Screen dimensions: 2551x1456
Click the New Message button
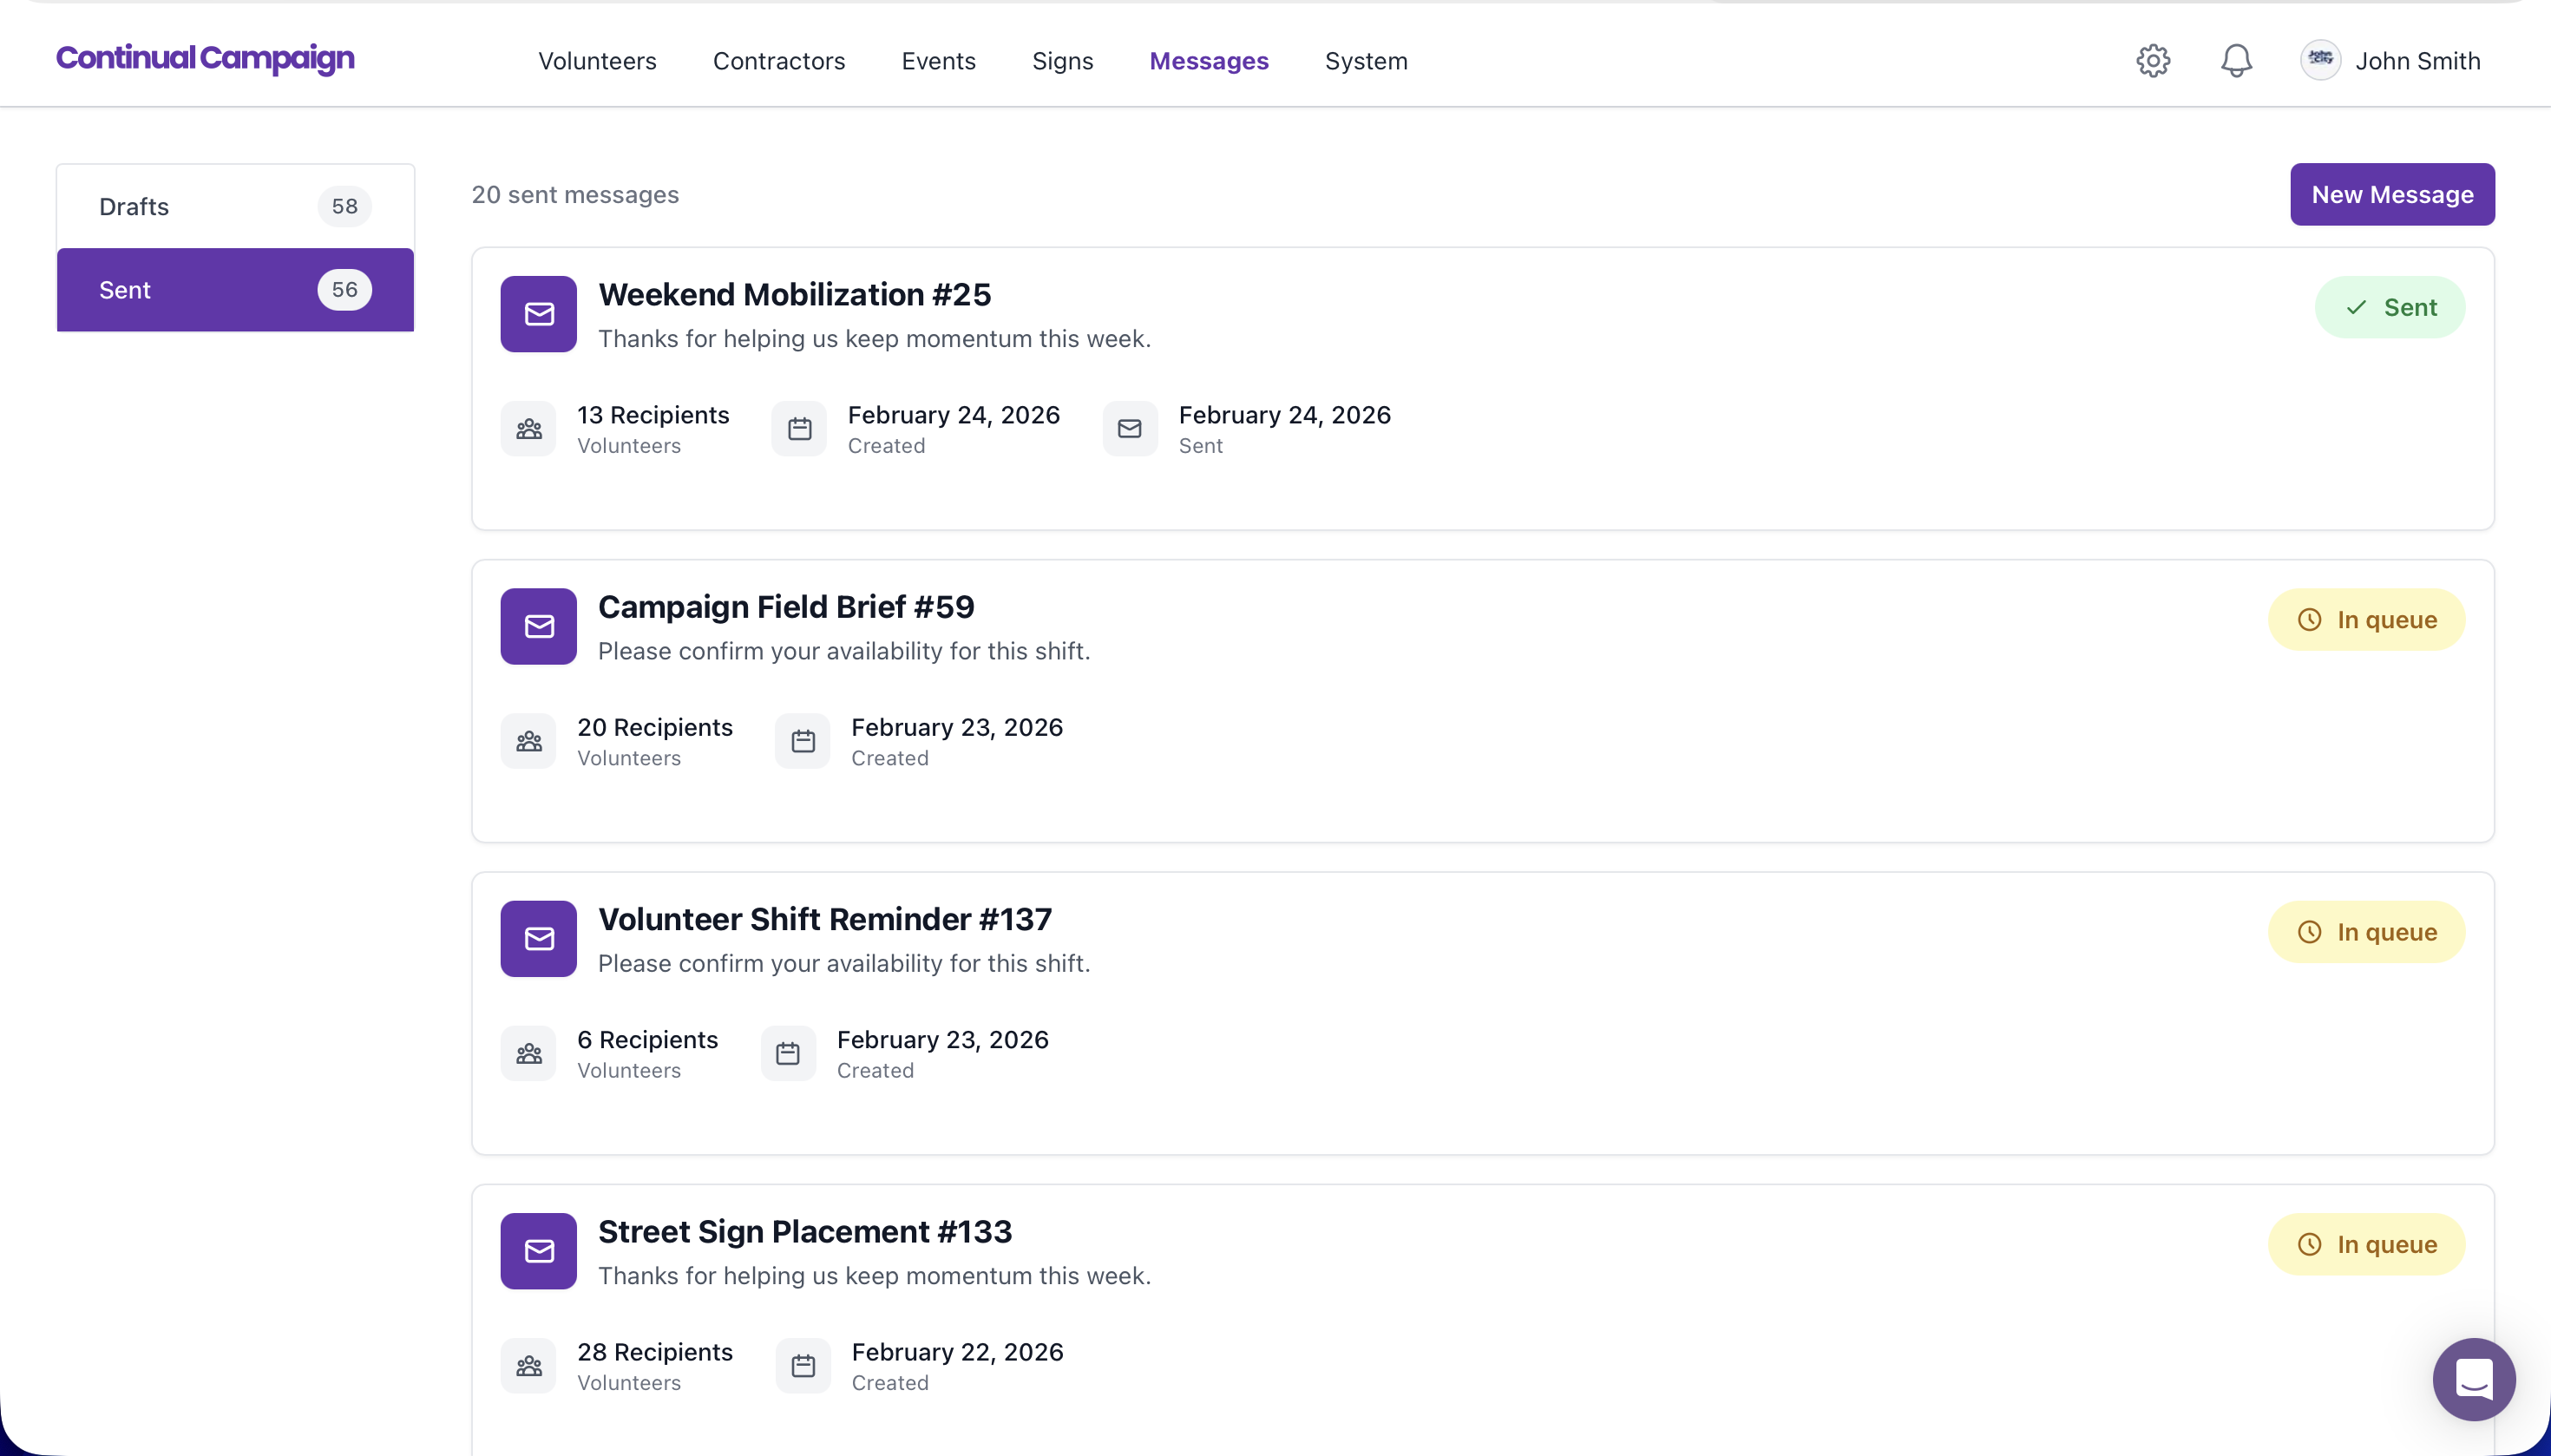pos(2391,195)
